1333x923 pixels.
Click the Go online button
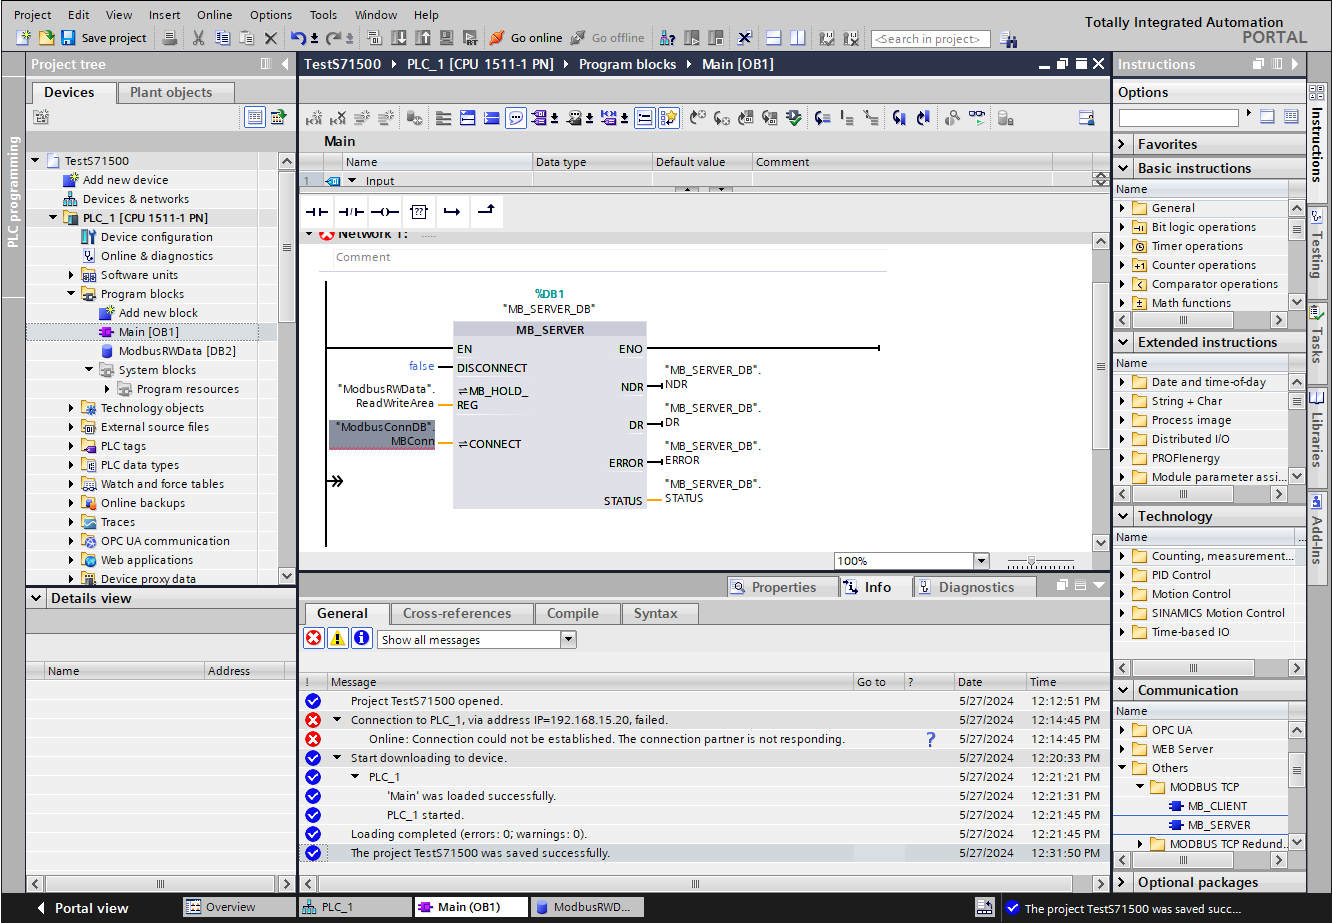click(x=526, y=38)
